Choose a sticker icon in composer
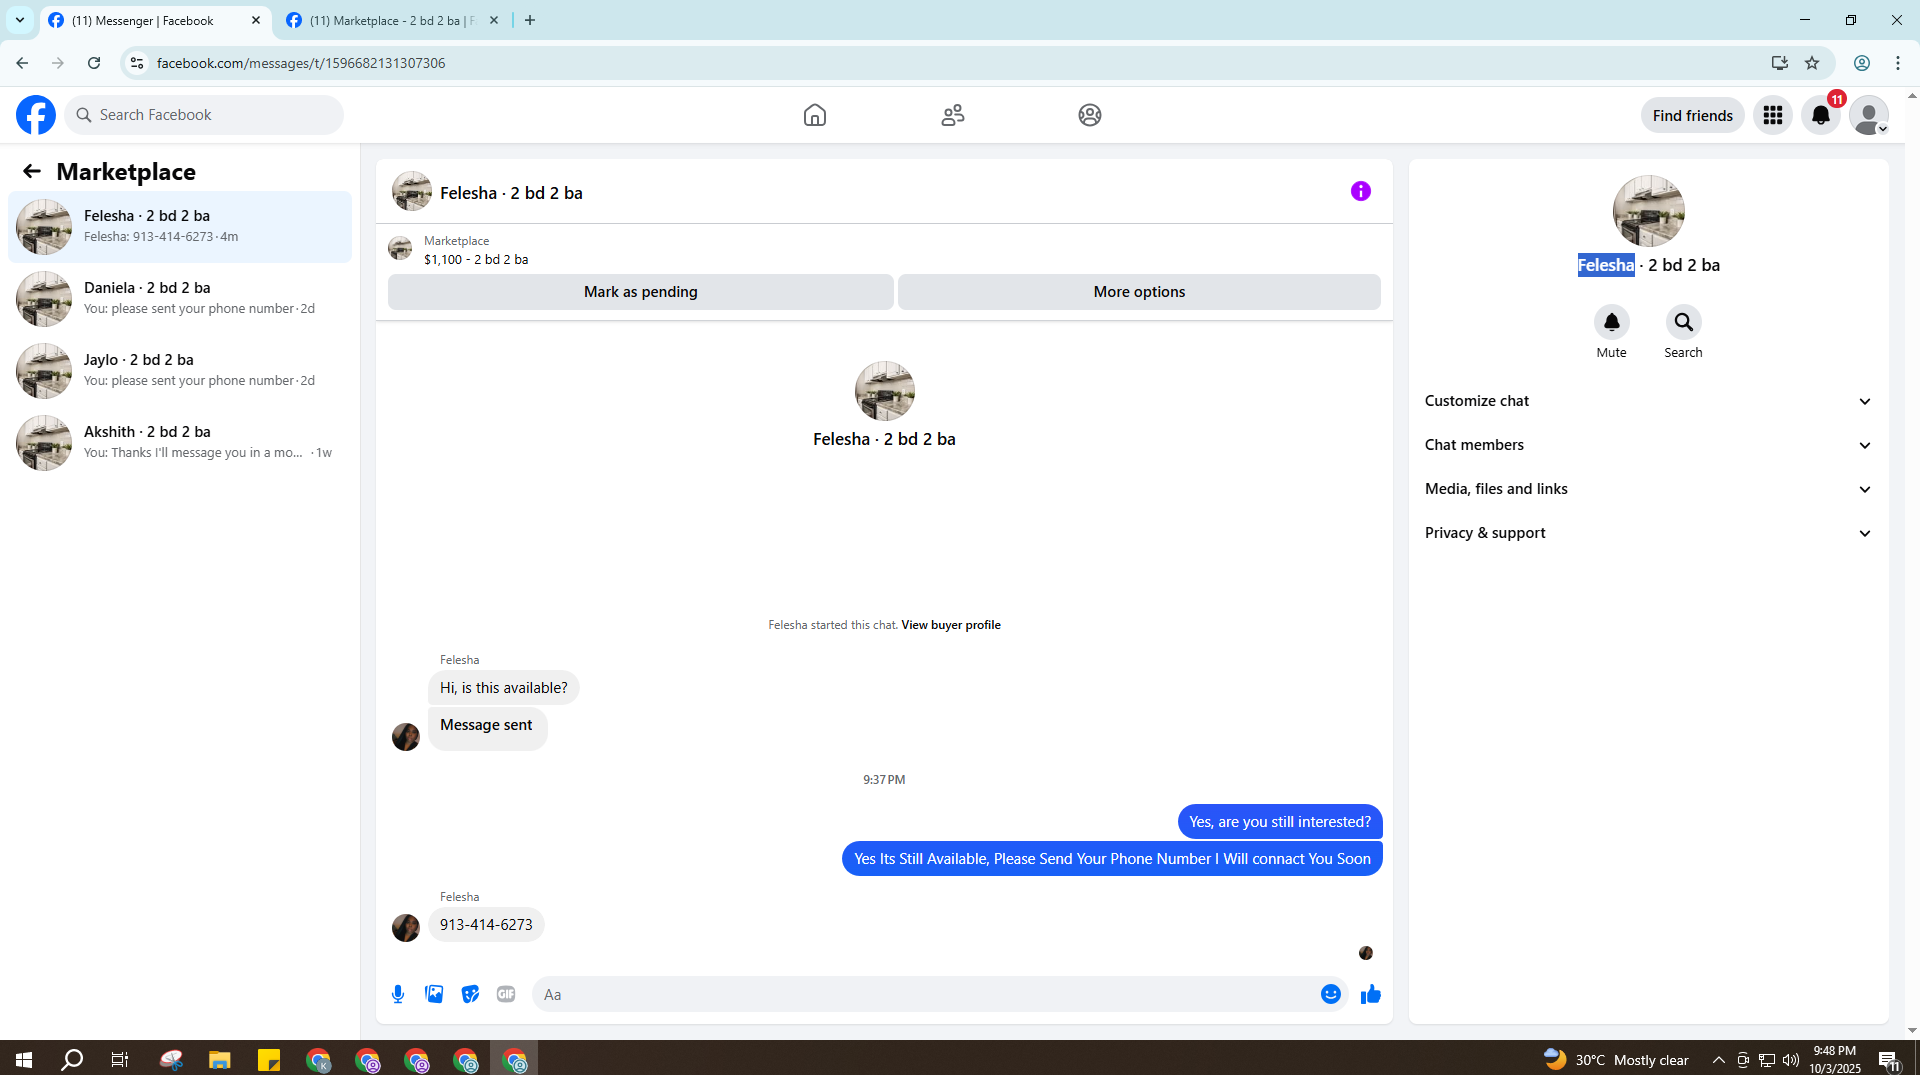Image resolution: width=1920 pixels, height=1075 pixels. [470, 994]
